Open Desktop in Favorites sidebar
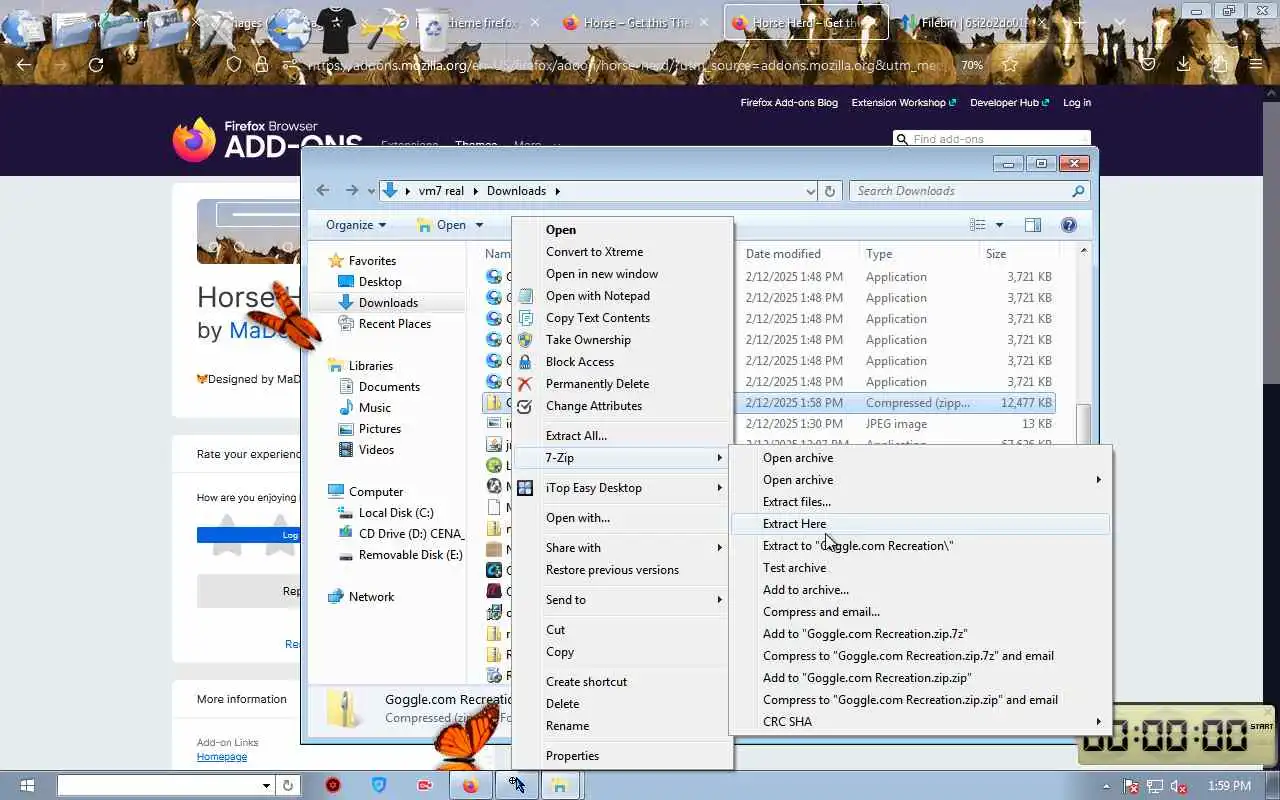 tap(380, 282)
